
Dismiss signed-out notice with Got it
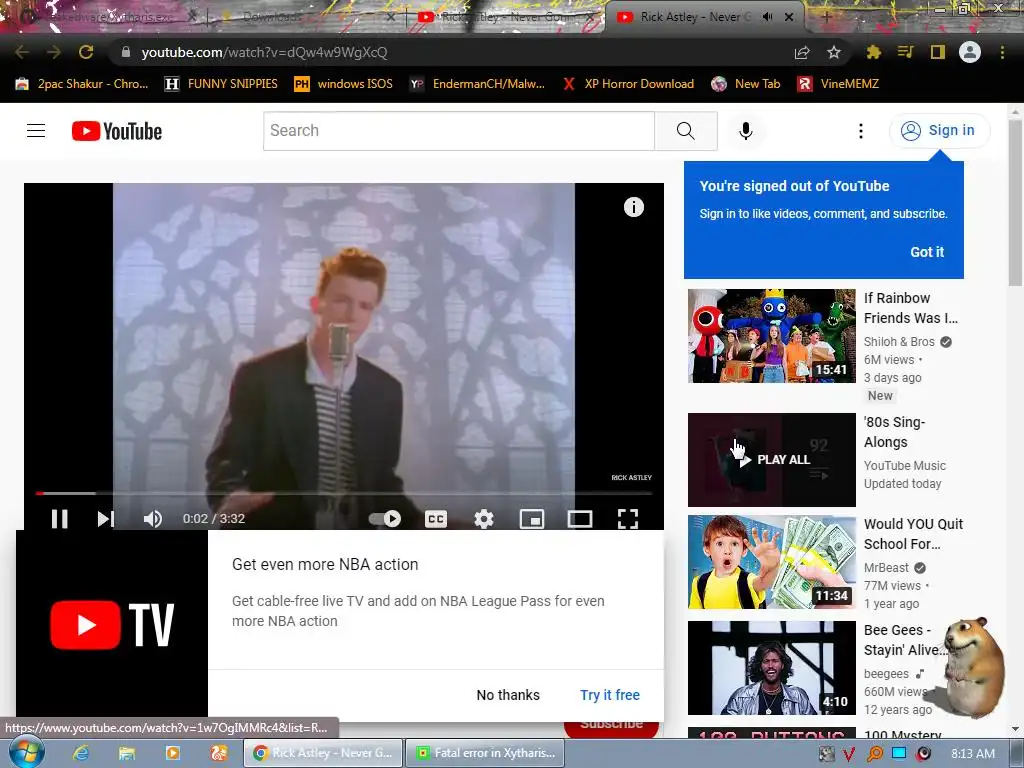(x=927, y=252)
